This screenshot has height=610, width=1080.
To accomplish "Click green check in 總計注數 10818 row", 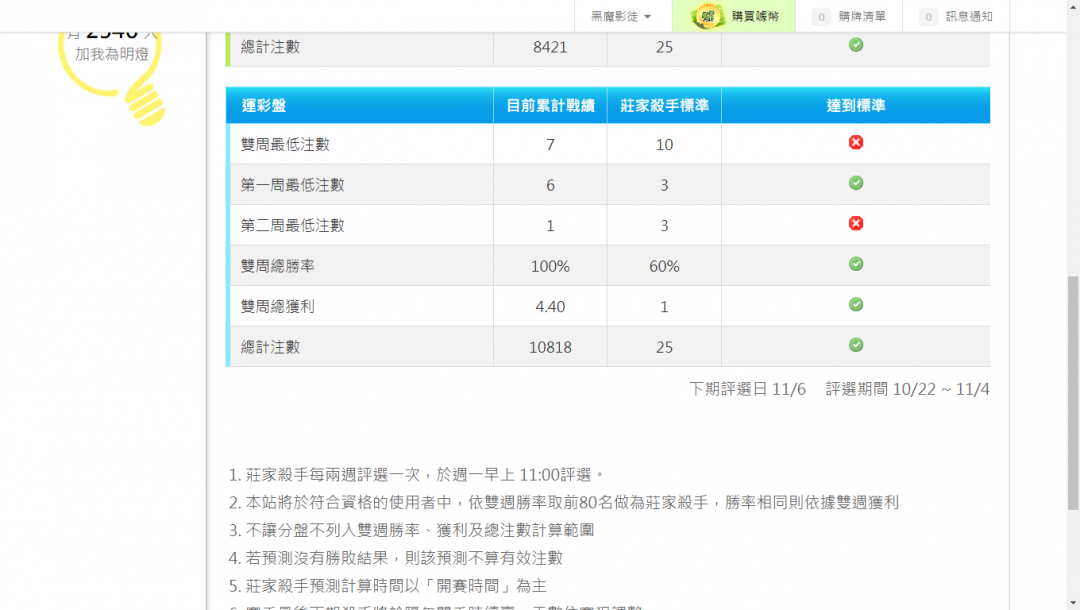I will 855,345.
